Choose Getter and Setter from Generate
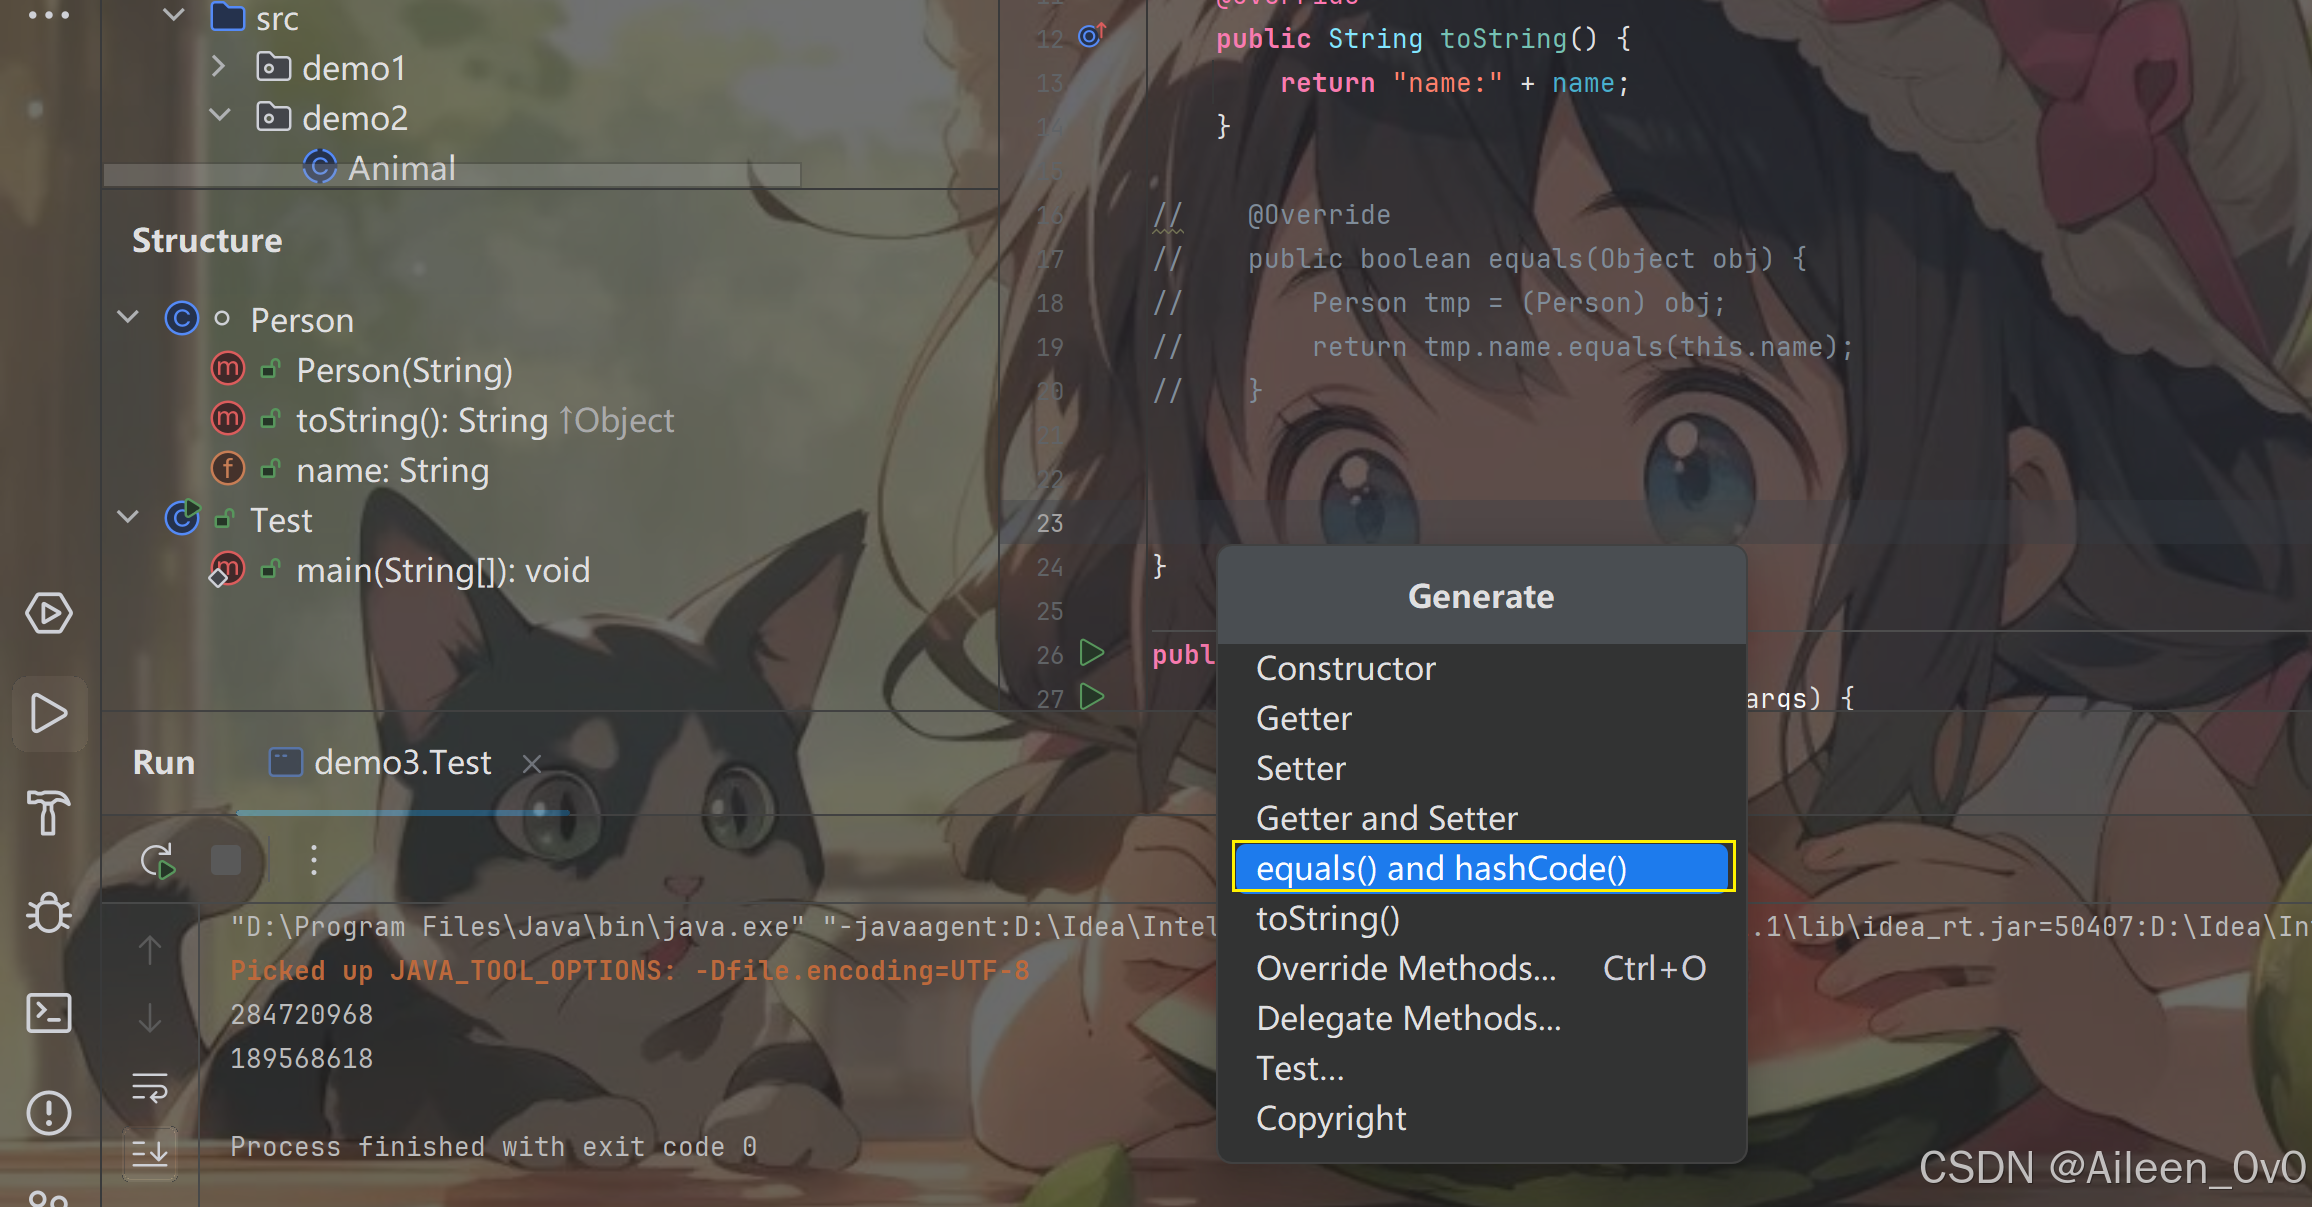Viewport: 2312px width, 1207px height. tap(1386, 818)
